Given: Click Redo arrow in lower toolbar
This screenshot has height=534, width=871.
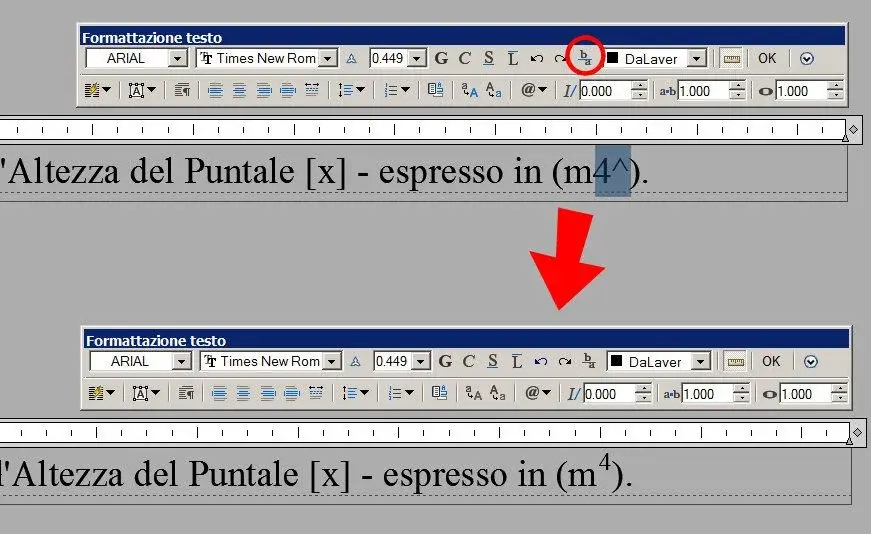Looking at the screenshot, I should coord(564,362).
